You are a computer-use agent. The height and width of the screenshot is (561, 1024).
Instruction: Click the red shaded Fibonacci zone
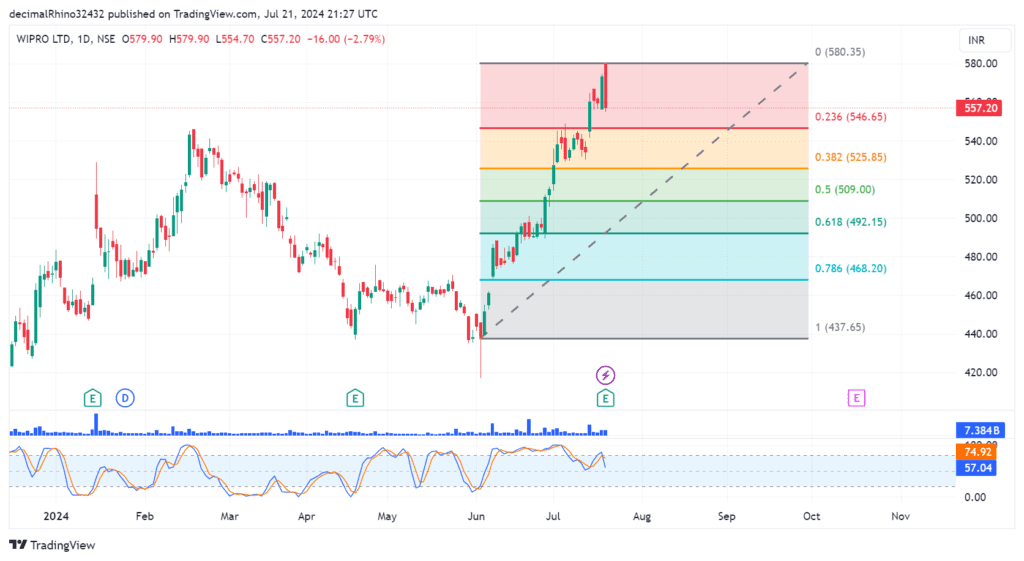700,95
